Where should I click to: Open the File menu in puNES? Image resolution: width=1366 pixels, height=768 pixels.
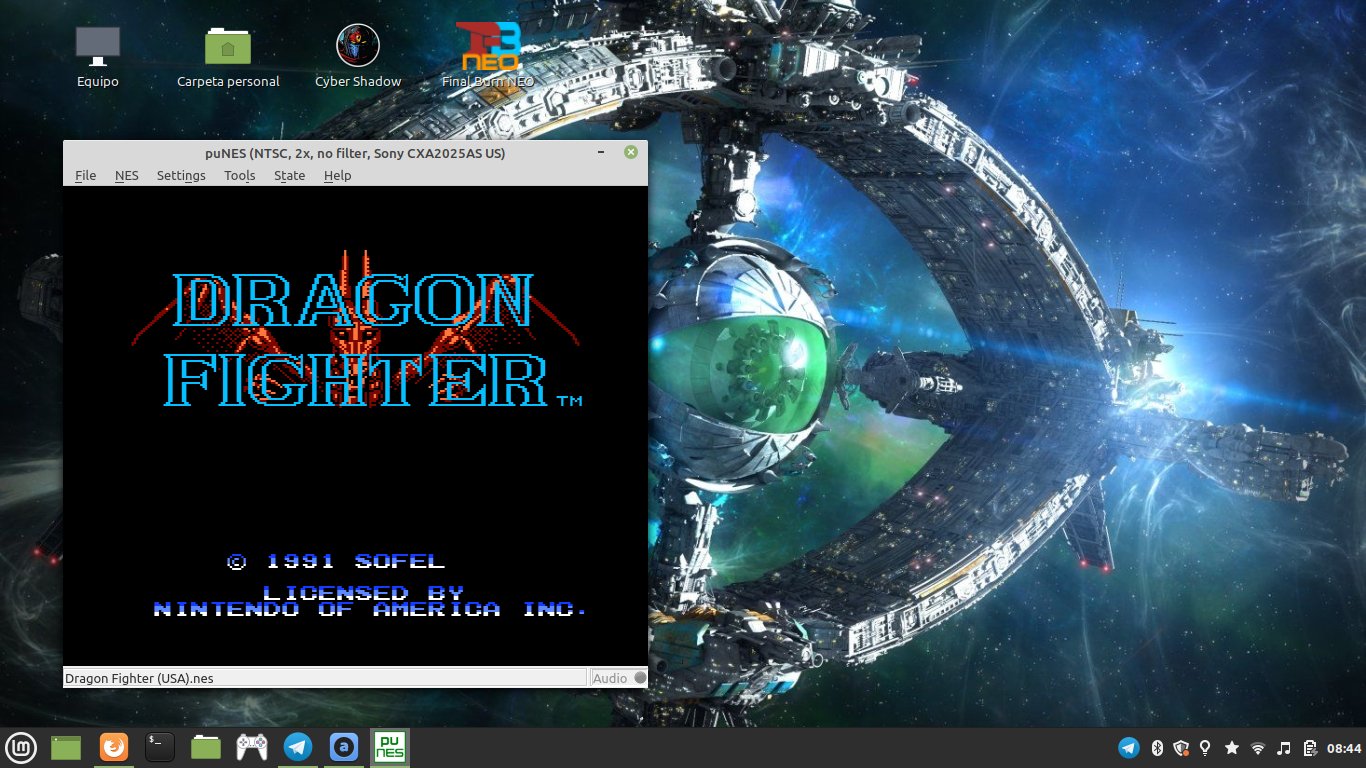pos(86,175)
